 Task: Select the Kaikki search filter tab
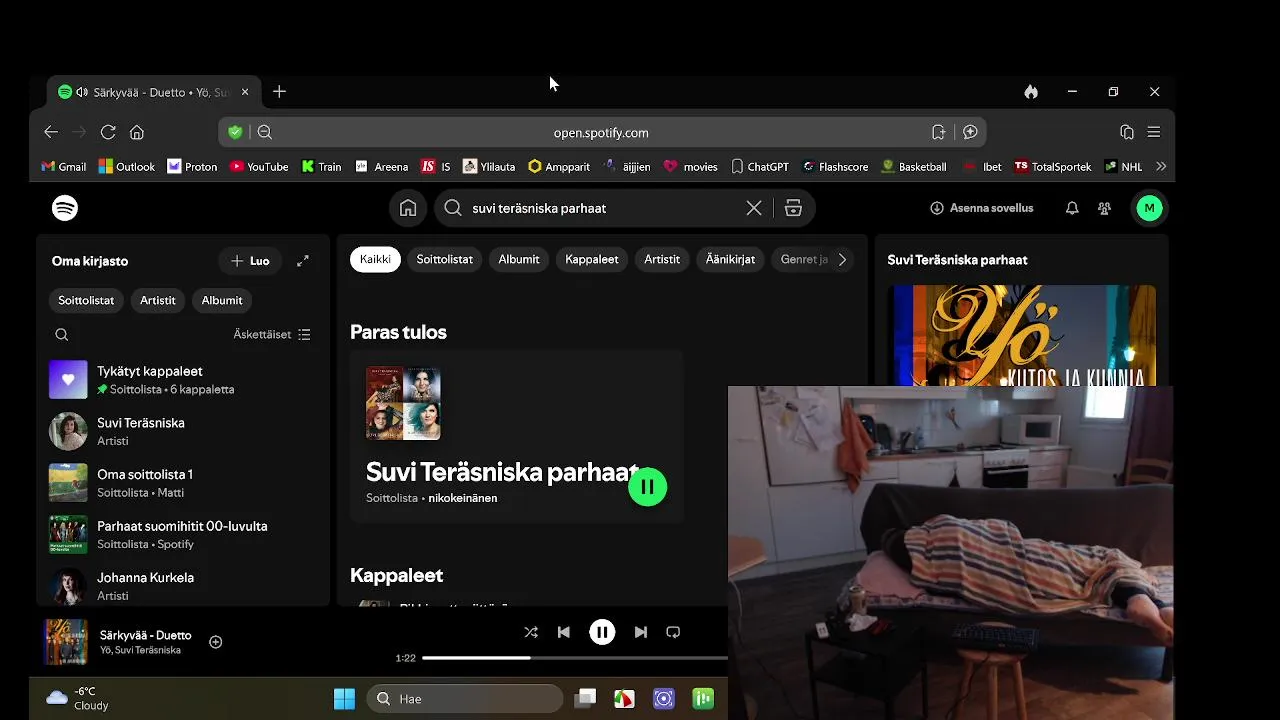click(375, 259)
